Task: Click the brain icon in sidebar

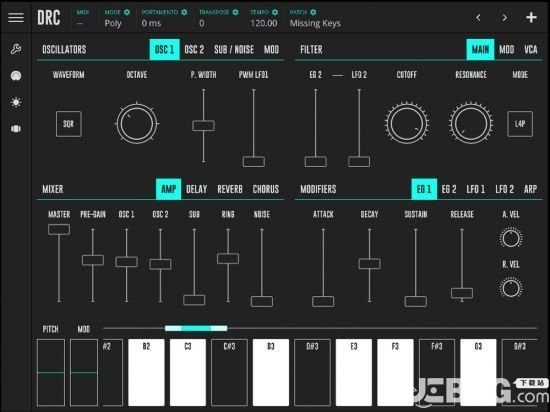Action: tap(16, 75)
